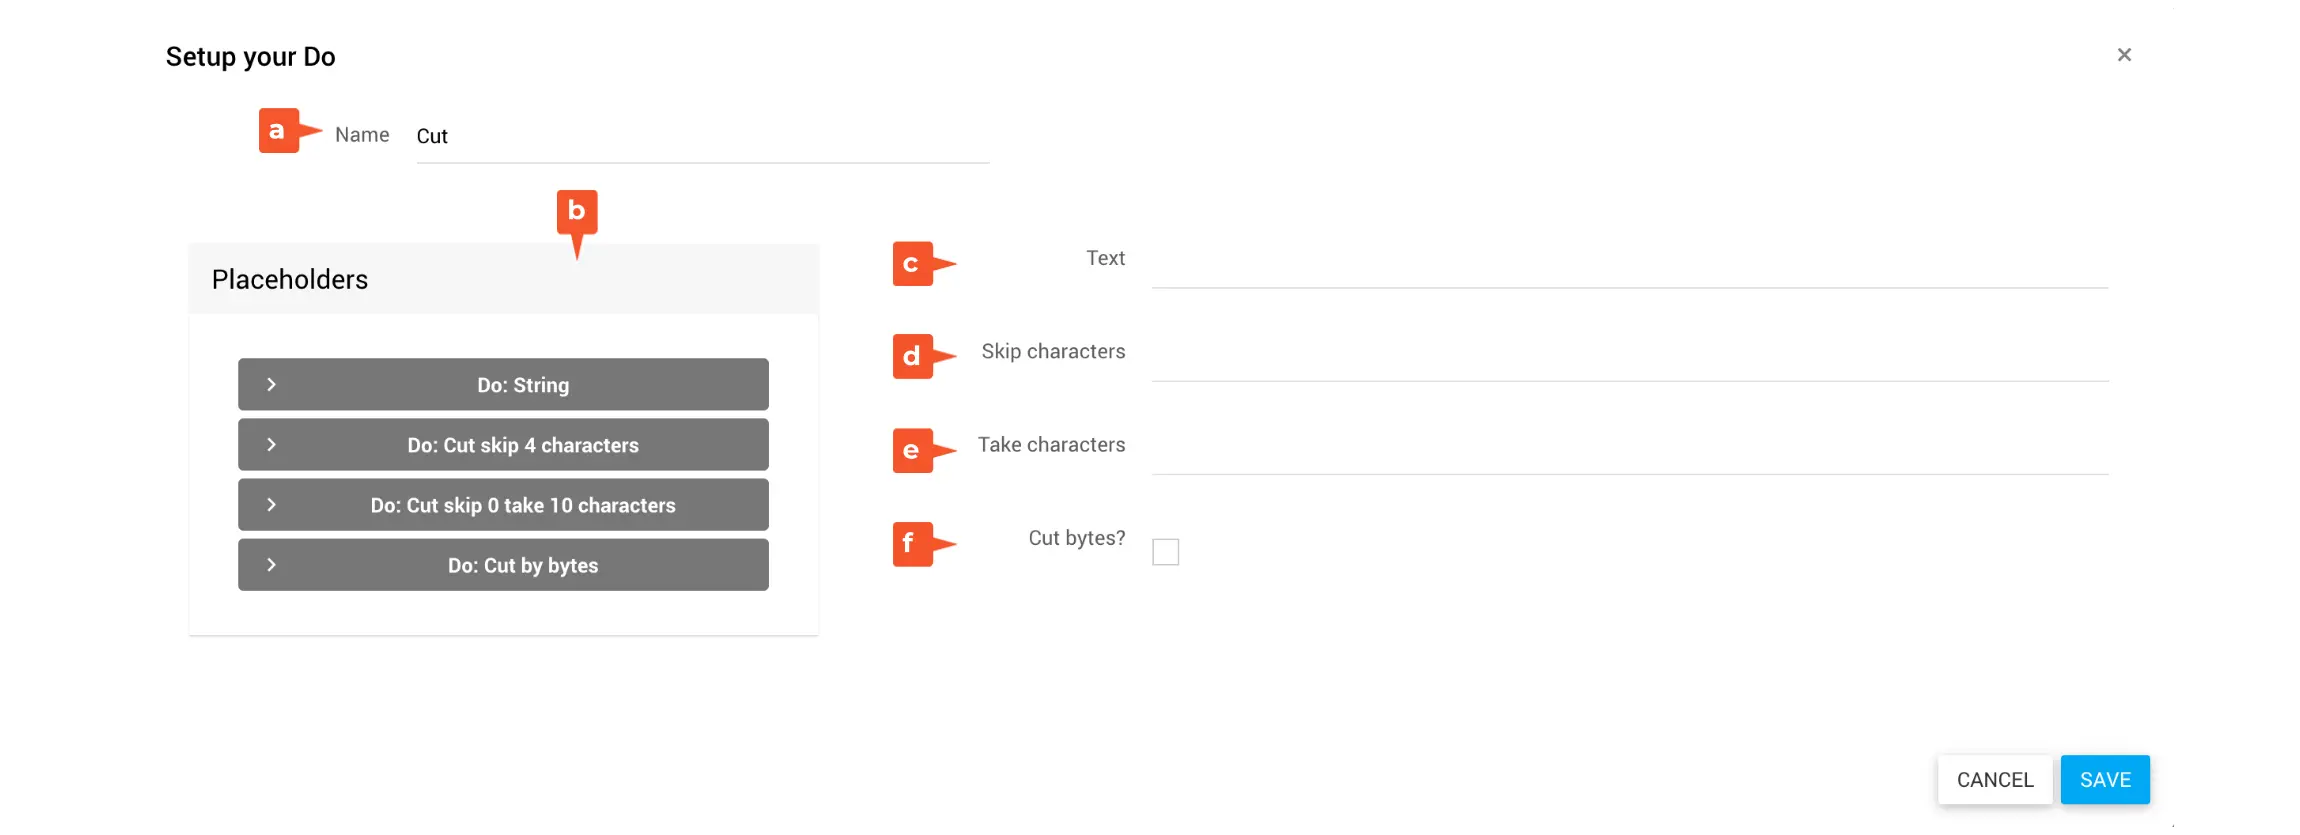Viewport: 2300px width, 835px height.
Task: Click into the Text input field
Action: tap(1629, 265)
